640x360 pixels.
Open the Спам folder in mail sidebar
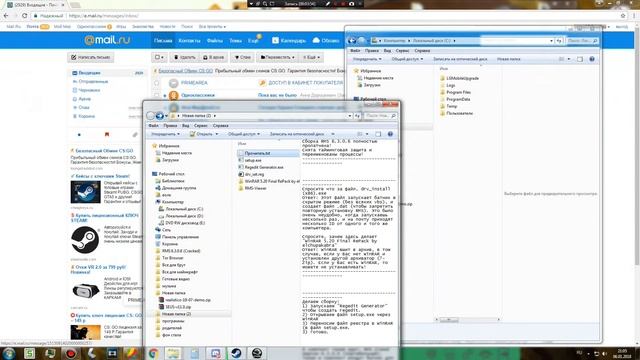click(x=84, y=107)
